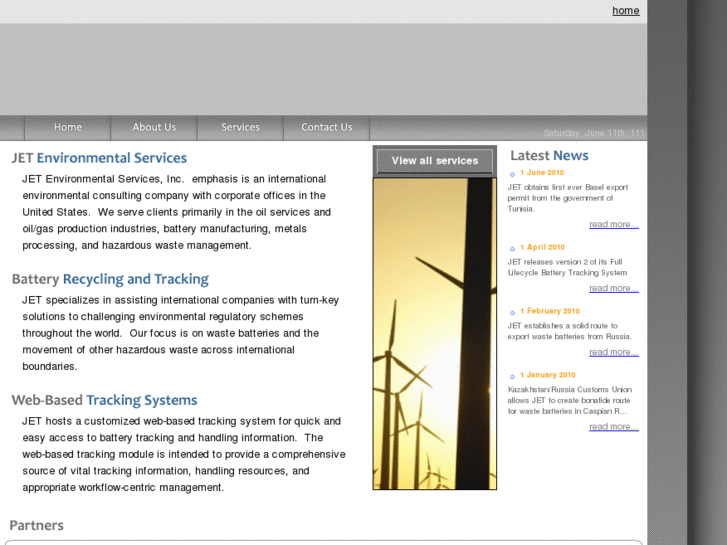The image size is (727, 545).
Task: Open read more for Basel export permit news
Action: pos(613,225)
